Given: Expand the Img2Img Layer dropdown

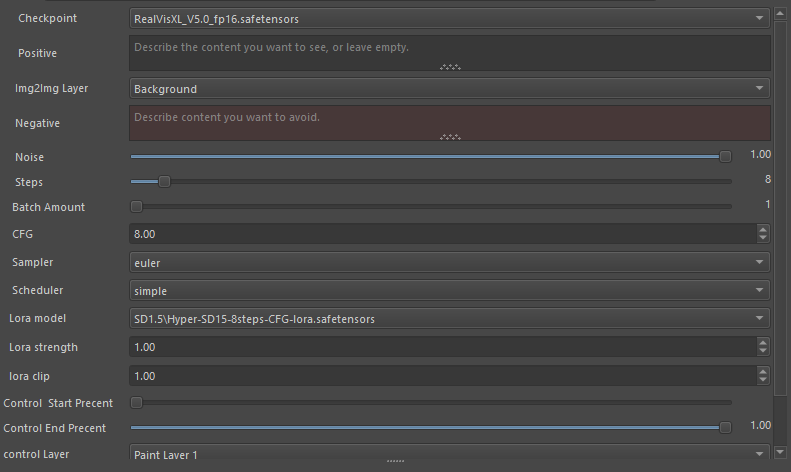Looking at the screenshot, I should pyautogui.click(x=450, y=89).
